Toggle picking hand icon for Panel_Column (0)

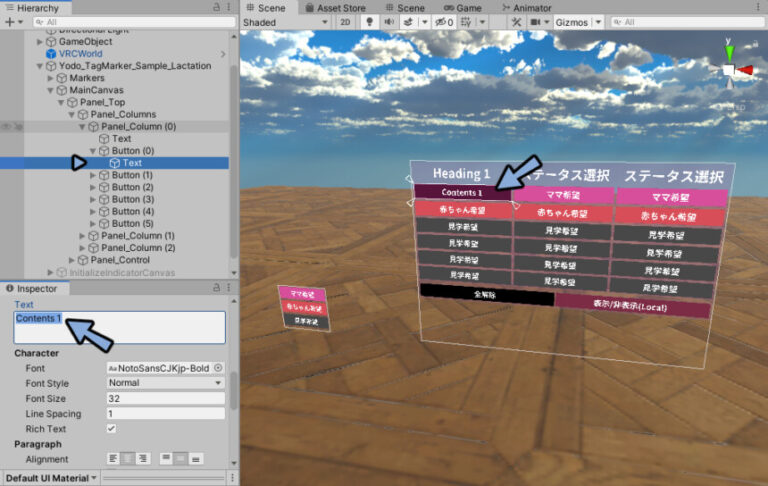tap(18, 126)
